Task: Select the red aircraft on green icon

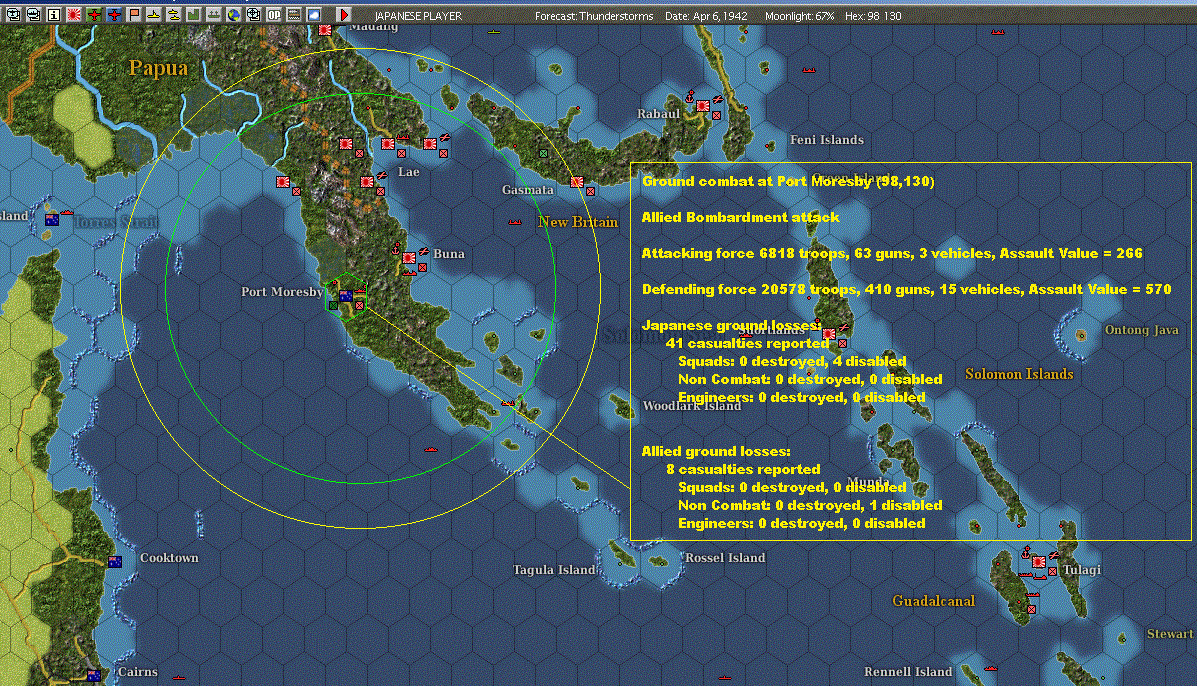Action: tap(94, 14)
